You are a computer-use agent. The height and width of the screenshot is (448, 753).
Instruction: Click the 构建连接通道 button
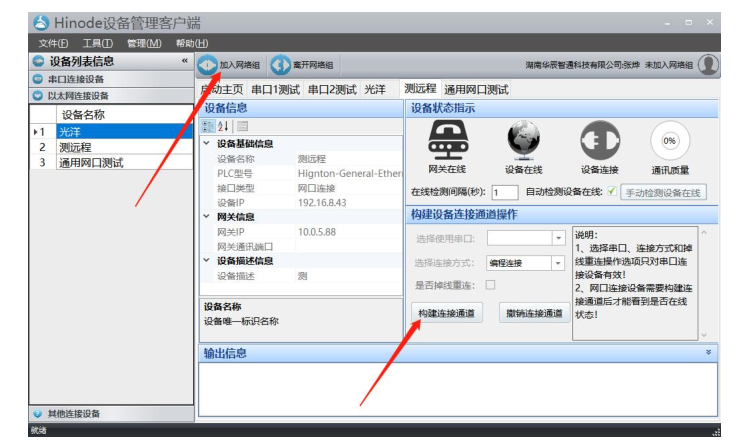(447, 314)
